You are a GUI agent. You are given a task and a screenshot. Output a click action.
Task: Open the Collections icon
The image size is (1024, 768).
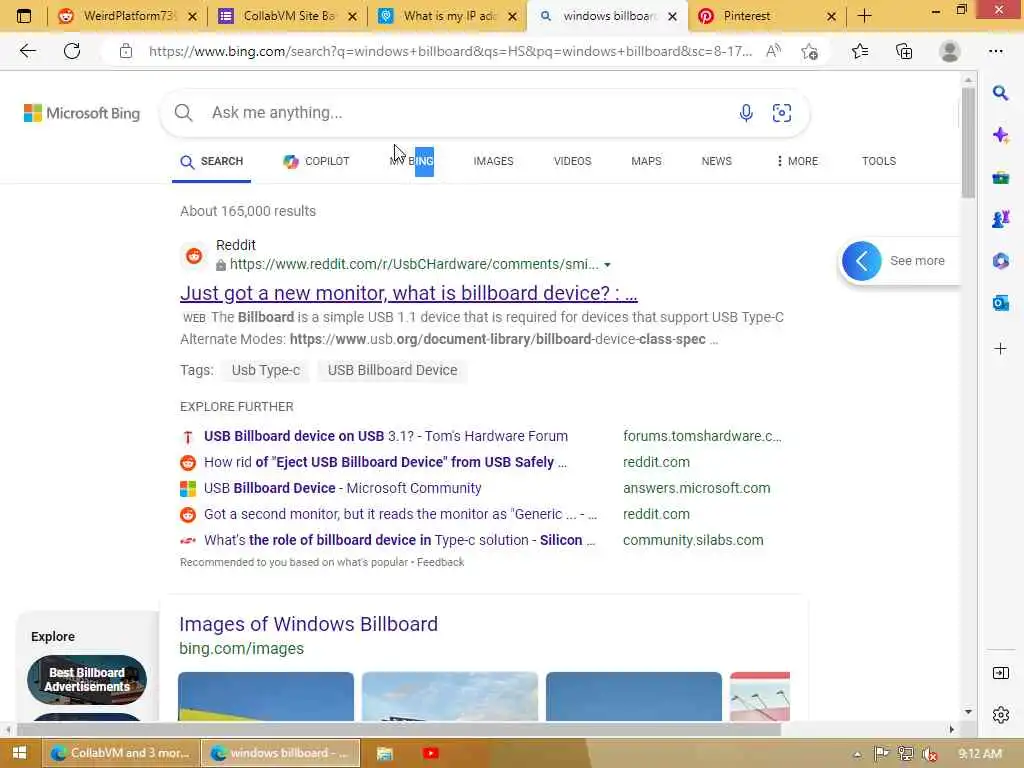tap(904, 51)
